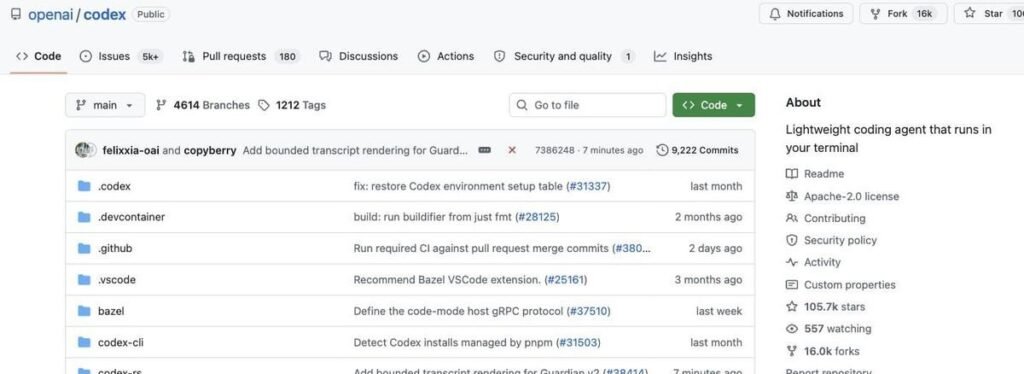
Task: View 9,222 Commits history
Action: click(x=697, y=150)
